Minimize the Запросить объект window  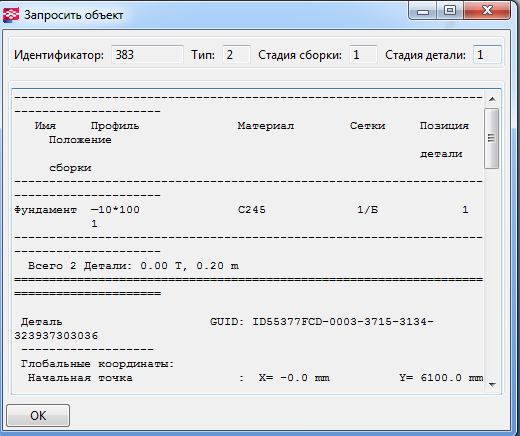423,12
